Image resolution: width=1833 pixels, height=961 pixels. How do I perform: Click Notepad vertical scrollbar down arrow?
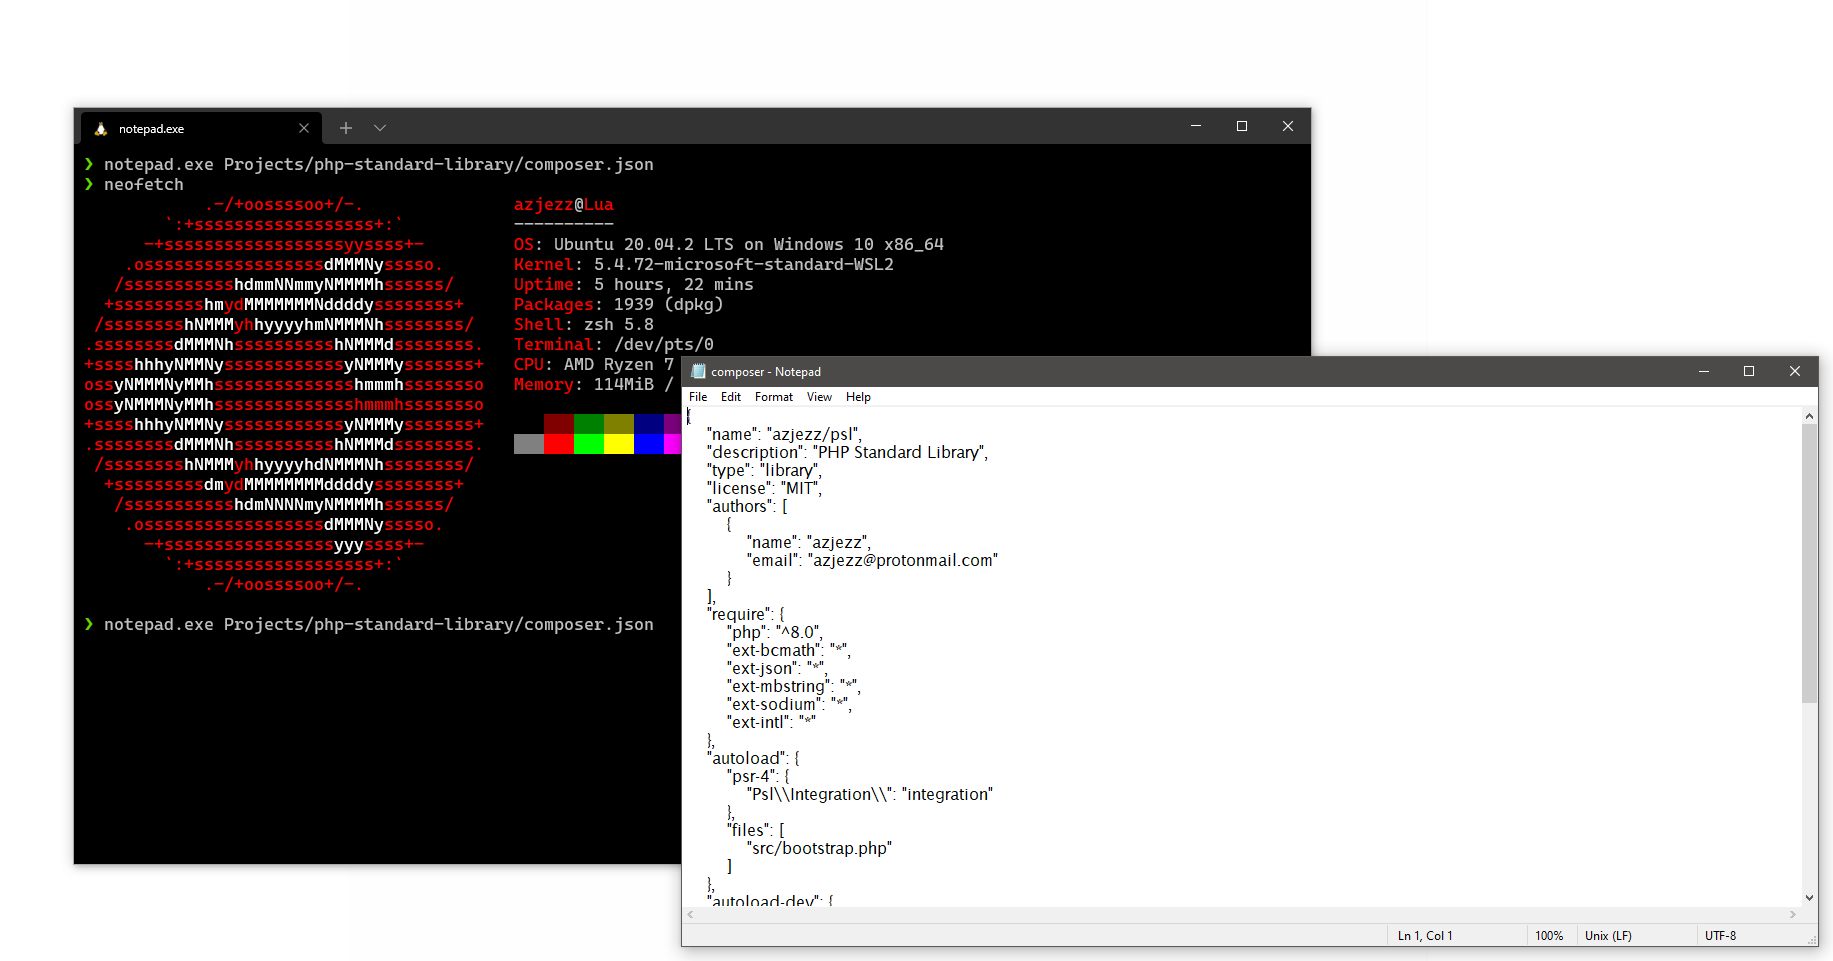coord(1809,898)
